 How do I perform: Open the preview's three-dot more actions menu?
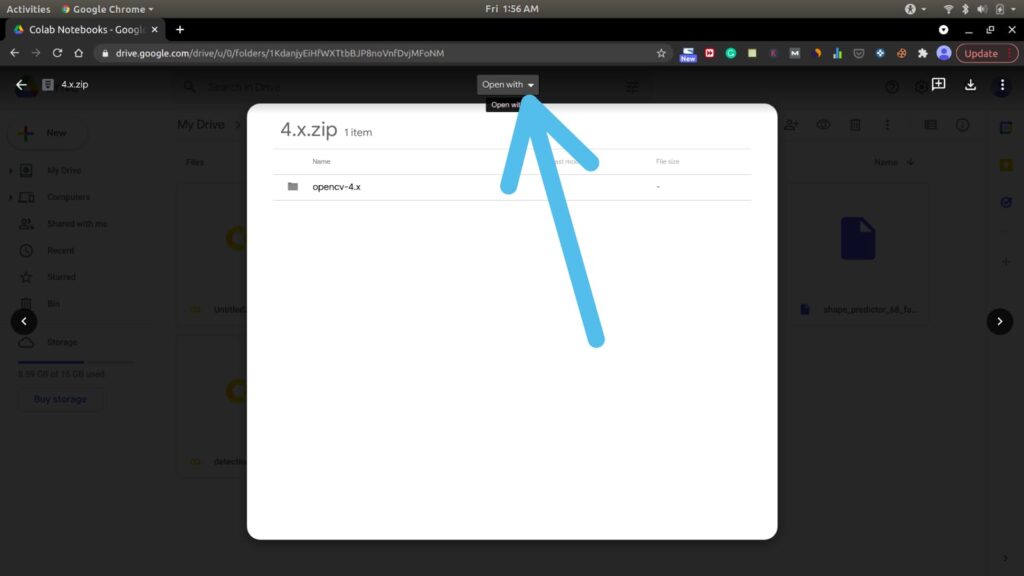pyautogui.click(x=1002, y=85)
